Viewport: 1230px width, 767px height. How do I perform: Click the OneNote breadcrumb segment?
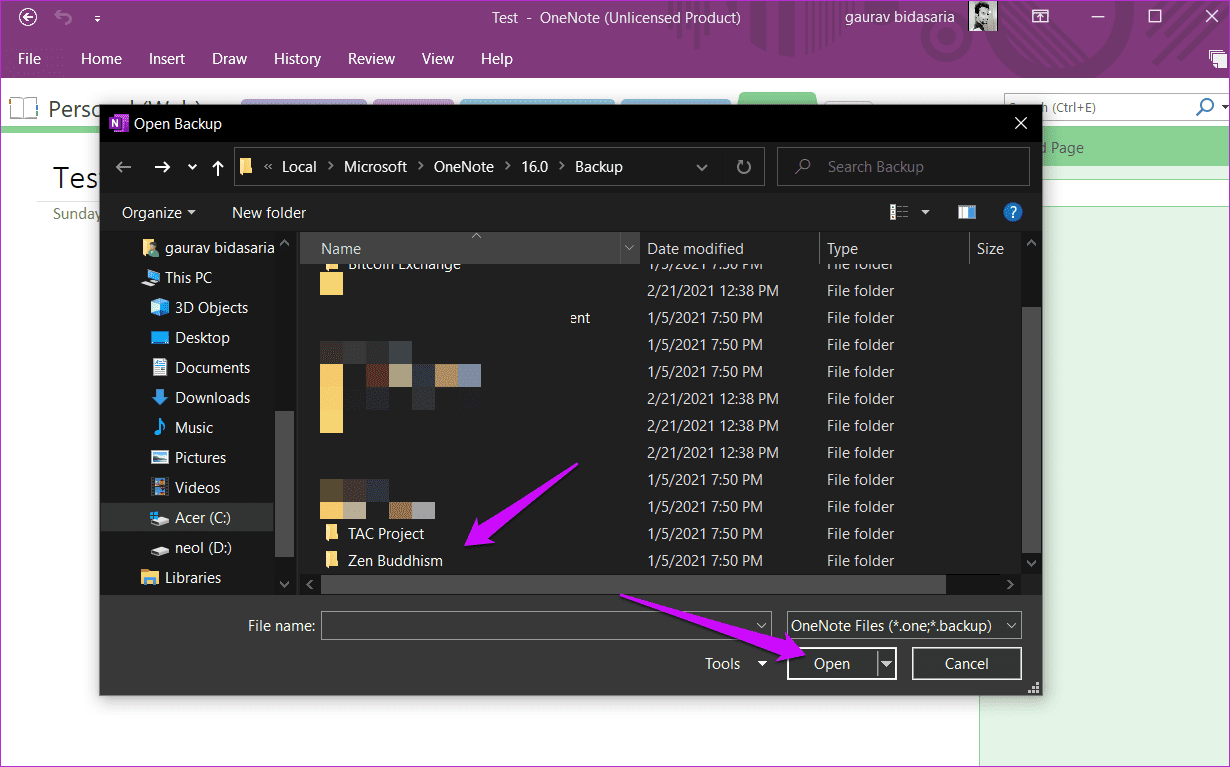point(463,167)
